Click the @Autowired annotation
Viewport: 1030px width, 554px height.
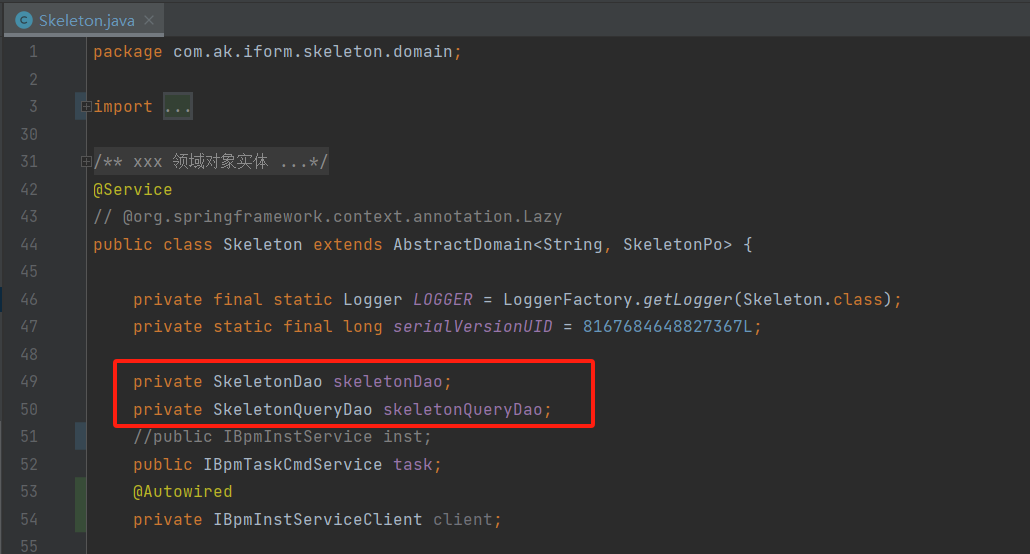tap(182, 492)
